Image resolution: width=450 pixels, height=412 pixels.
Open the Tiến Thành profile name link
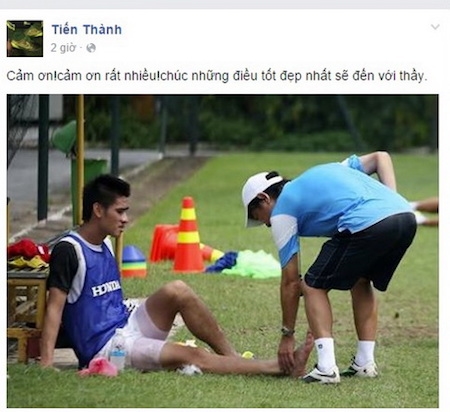coord(87,30)
